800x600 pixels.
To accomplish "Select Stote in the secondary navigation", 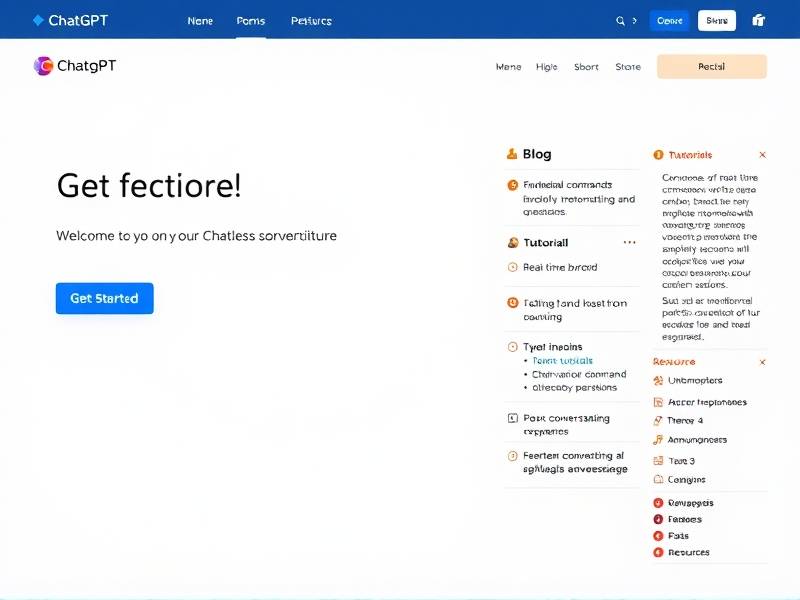I will [x=628, y=67].
